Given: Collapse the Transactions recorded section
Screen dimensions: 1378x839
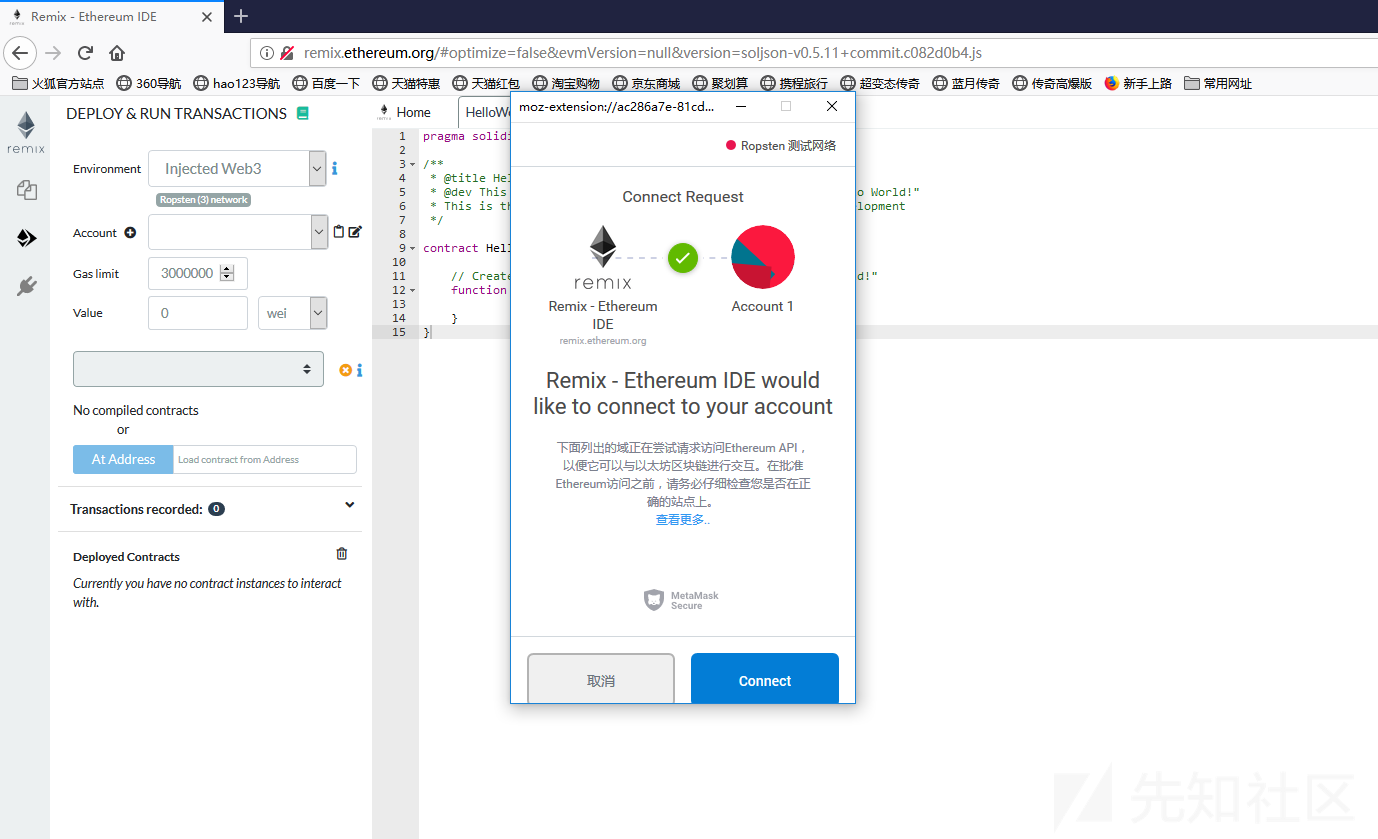Looking at the screenshot, I should tap(349, 505).
